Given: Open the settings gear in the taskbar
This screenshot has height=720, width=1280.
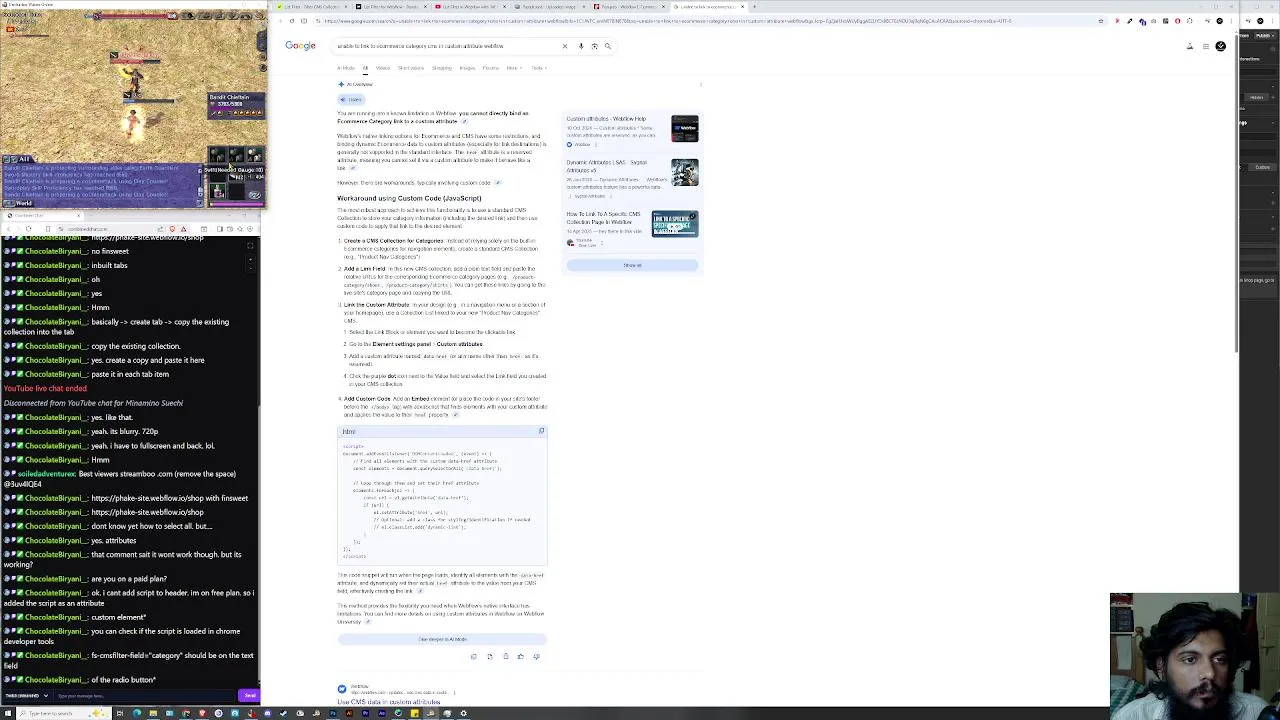Looking at the screenshot, I should [463, 713].
